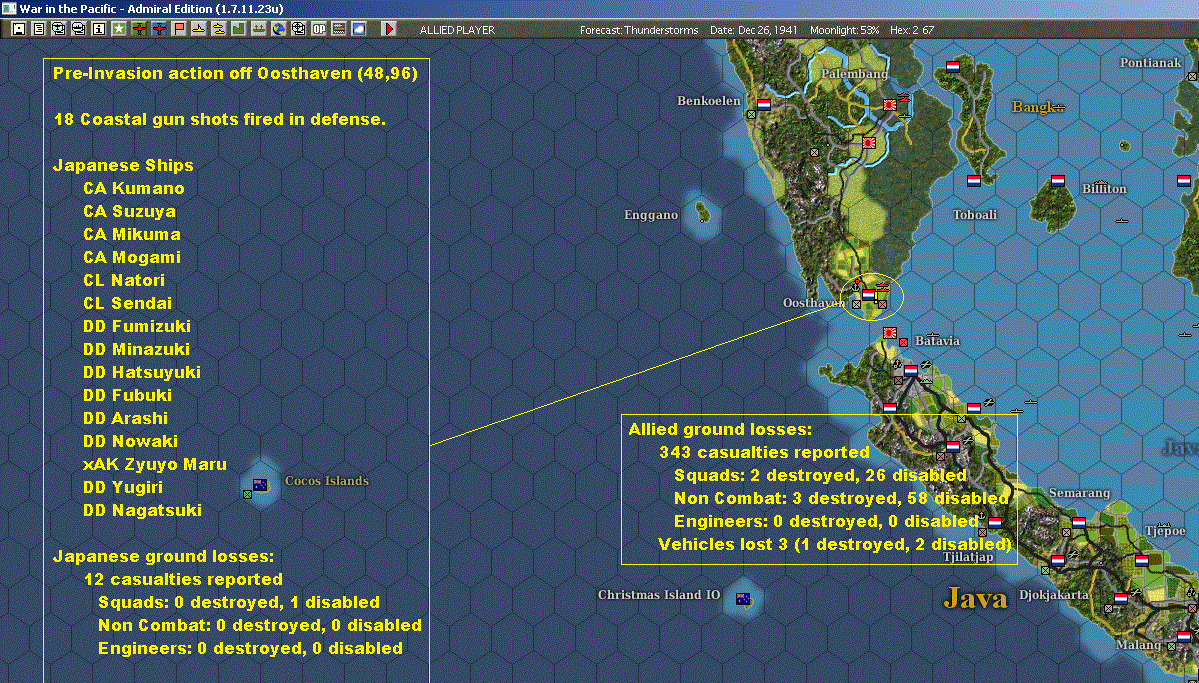Click the Forecast: Thunderstorms status text
This screenshot has width=1199, height=683.
click(x=639, y=30)
